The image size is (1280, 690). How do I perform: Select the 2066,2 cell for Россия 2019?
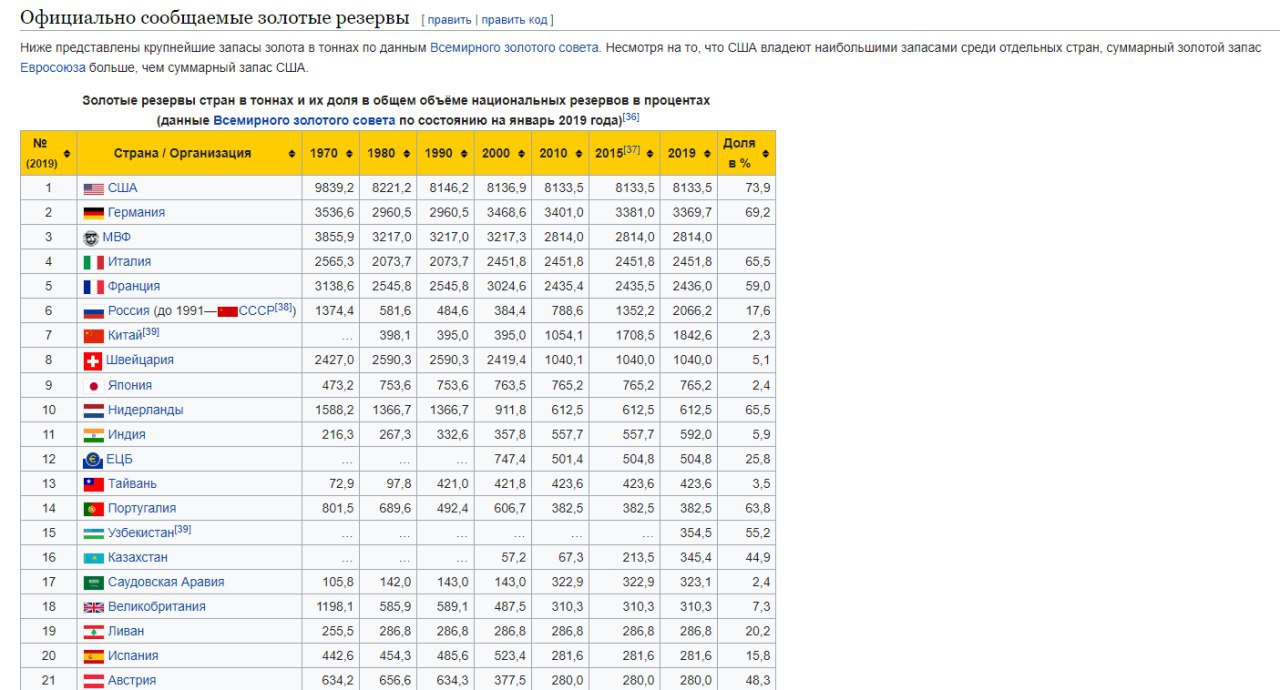(688, 312)
